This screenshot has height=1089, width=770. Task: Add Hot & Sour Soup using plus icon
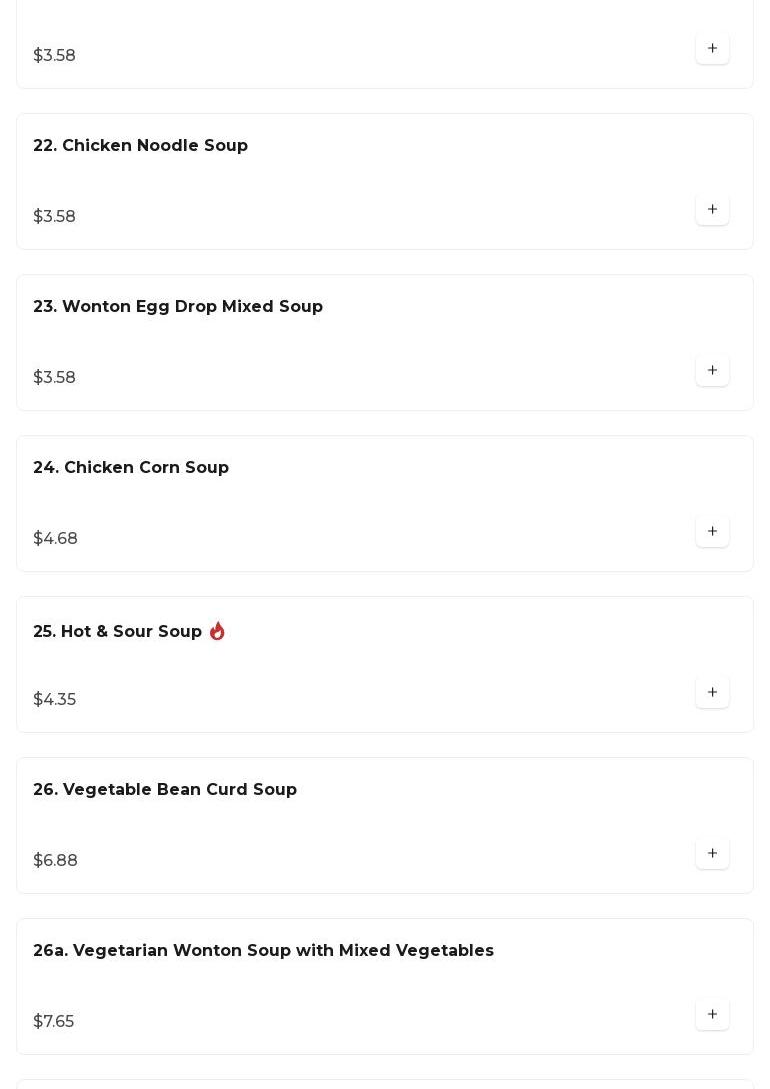pyautogui.click(x=712, y=692)
